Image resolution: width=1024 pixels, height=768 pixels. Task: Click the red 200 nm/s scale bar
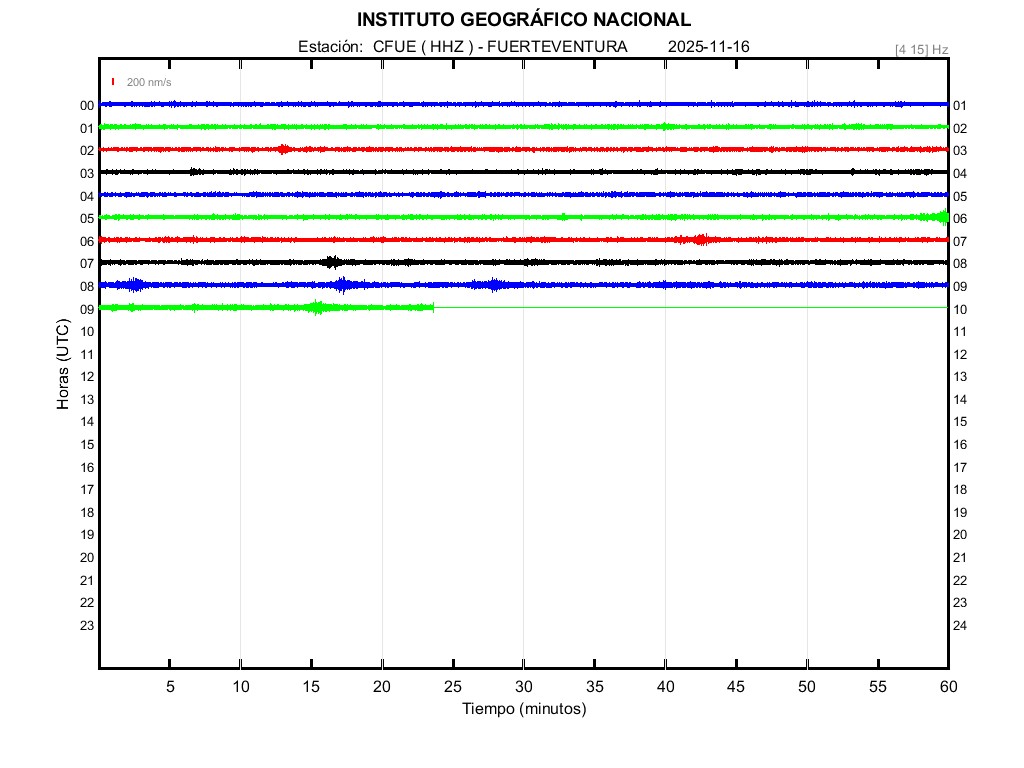pyautogui.click(x=113, y=82)
